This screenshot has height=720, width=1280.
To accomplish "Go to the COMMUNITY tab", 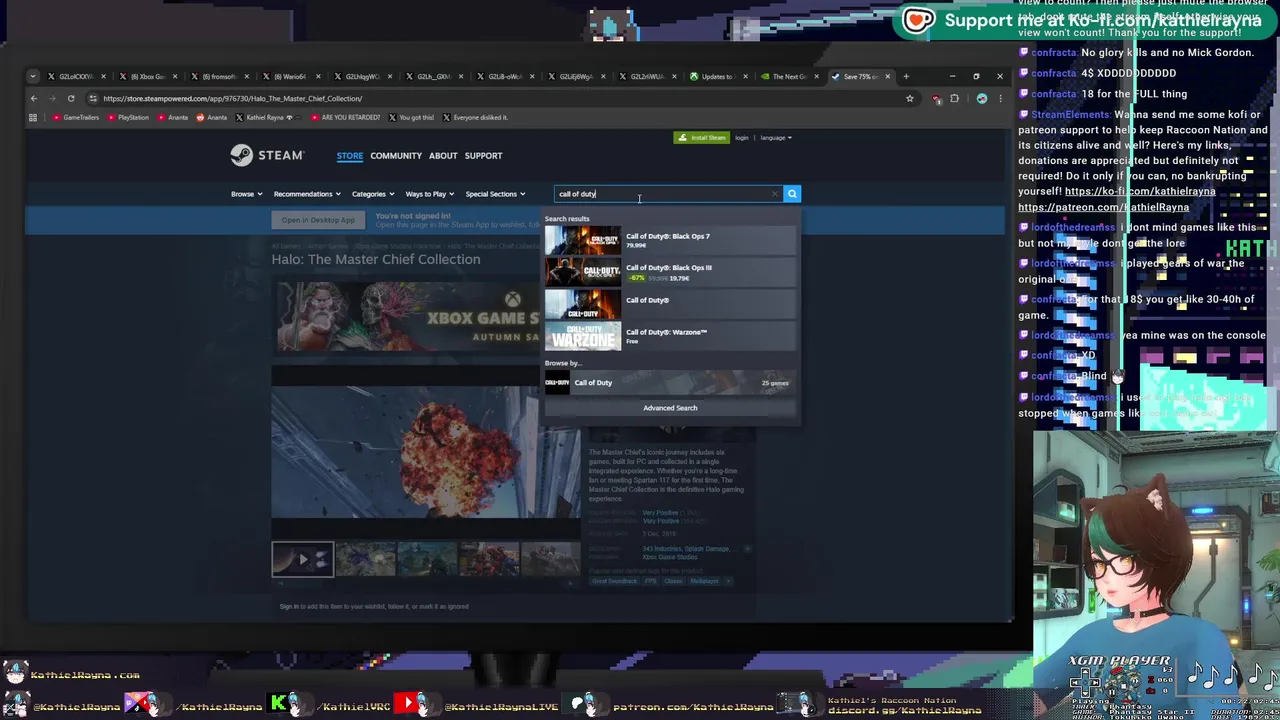I will [396, 156].
